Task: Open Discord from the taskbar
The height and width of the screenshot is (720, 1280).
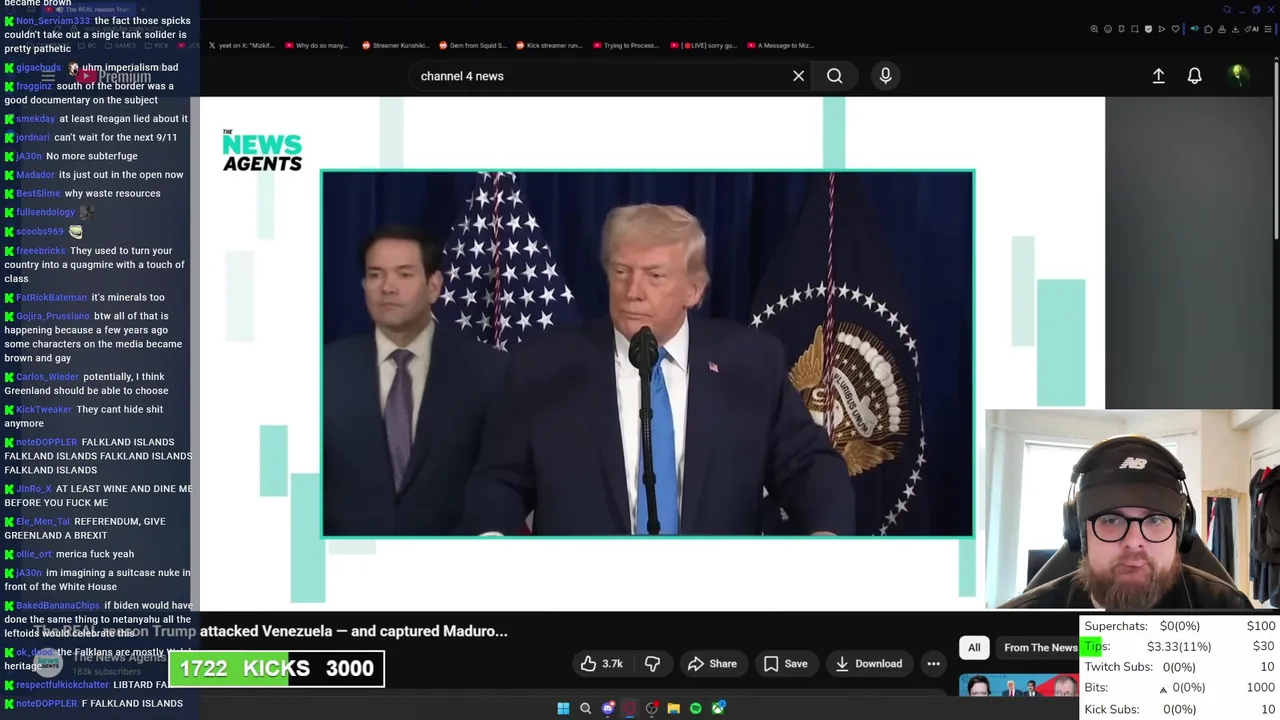Action: click(608, 708)
